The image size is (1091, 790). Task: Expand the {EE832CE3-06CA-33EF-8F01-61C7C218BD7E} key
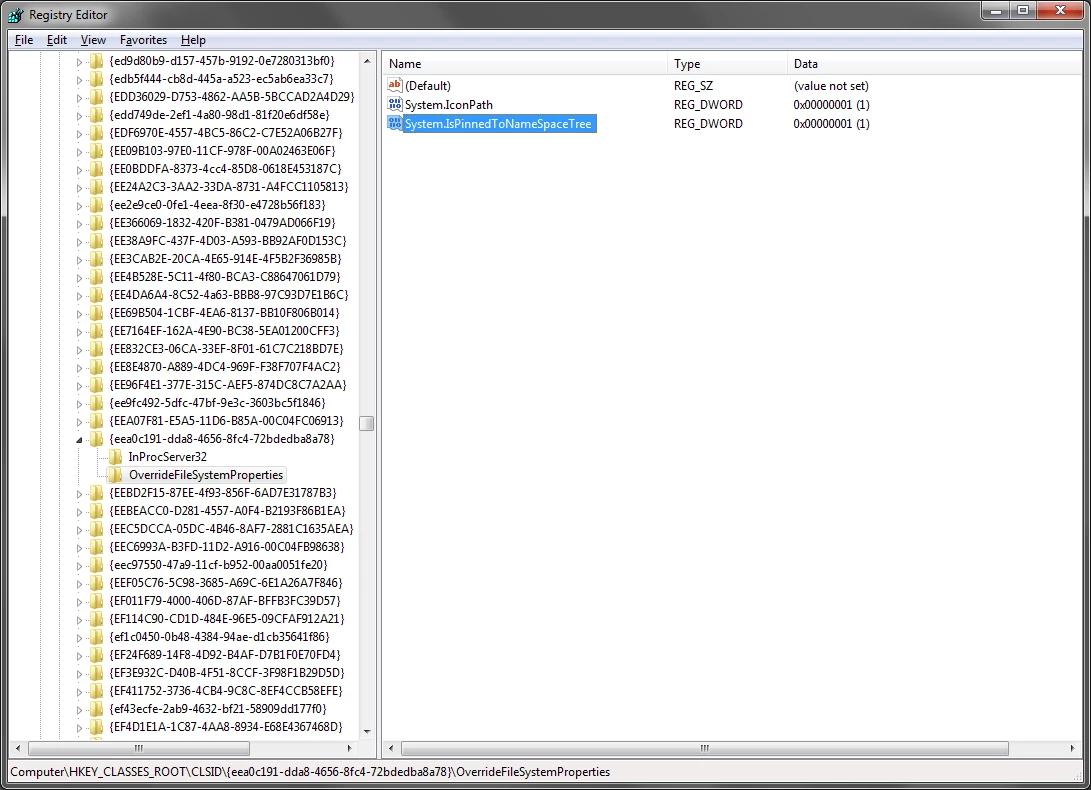(x=79, y=349)
